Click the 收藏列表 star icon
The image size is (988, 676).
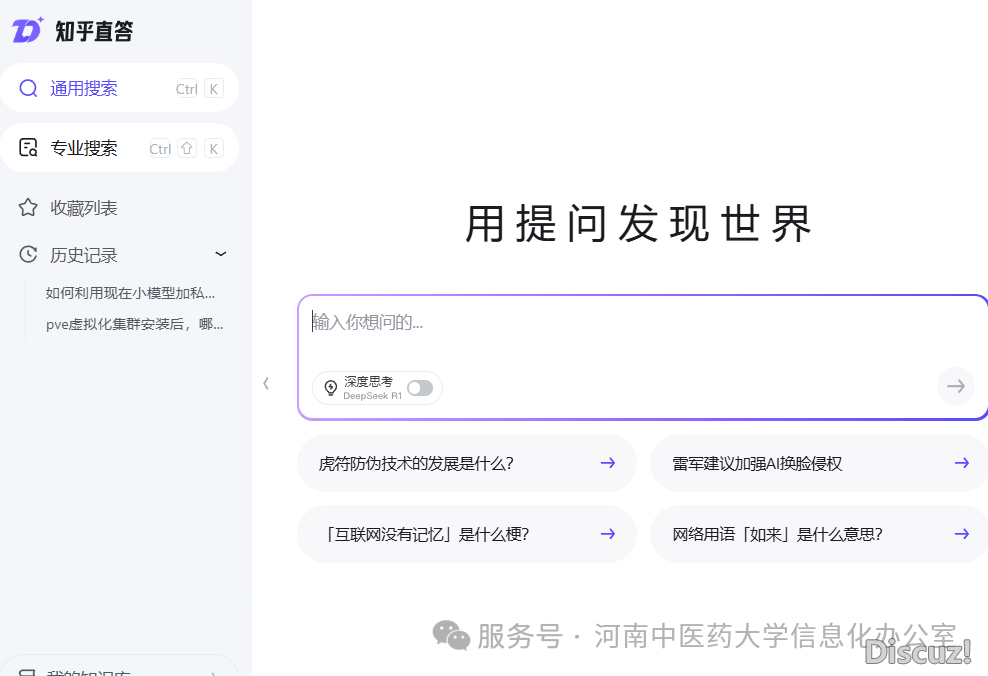point(28,208)
